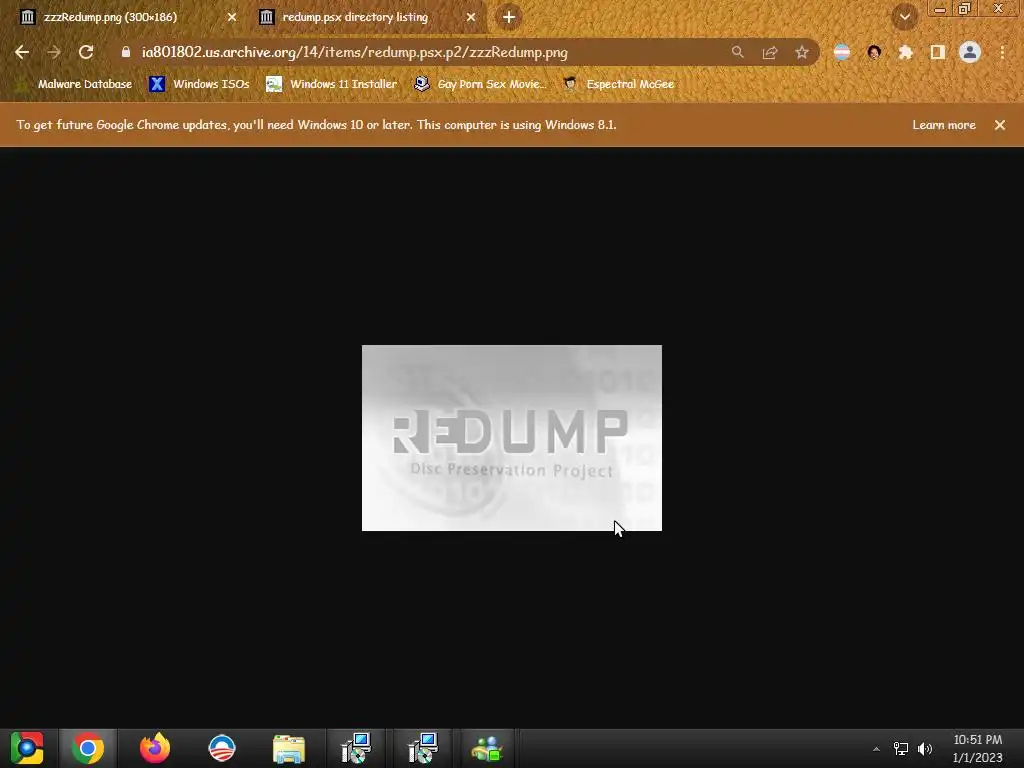Open the first installer icon on taskbar
Screen dimensions: 1024x768
[x=356, y=748]
